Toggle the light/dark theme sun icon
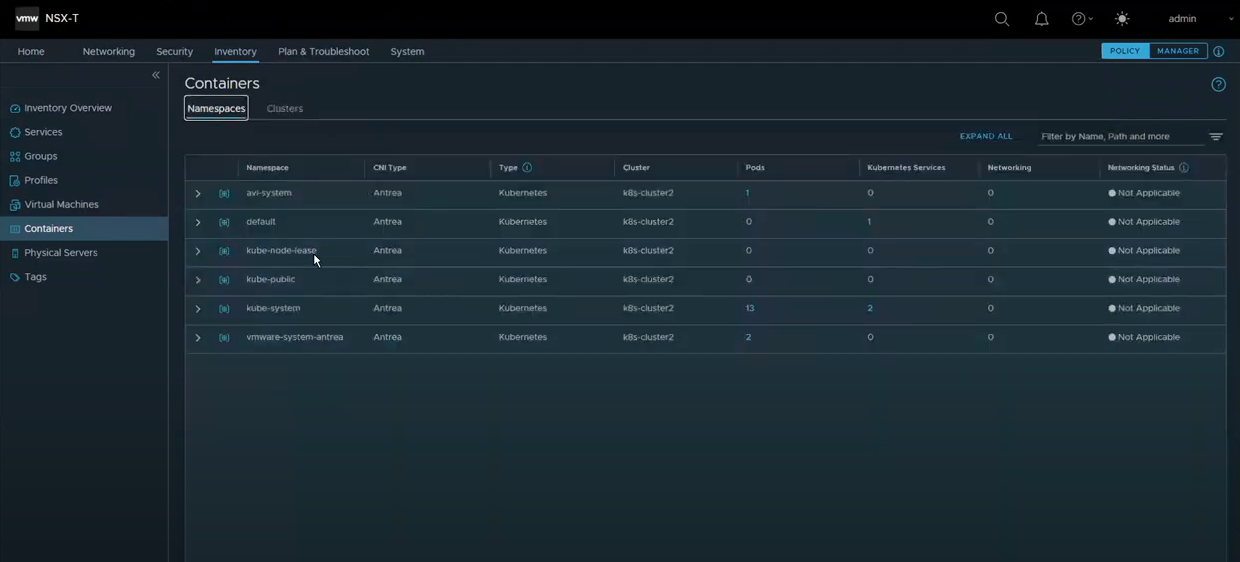This screenshot has height=562, width=1240. point(1122,19)
